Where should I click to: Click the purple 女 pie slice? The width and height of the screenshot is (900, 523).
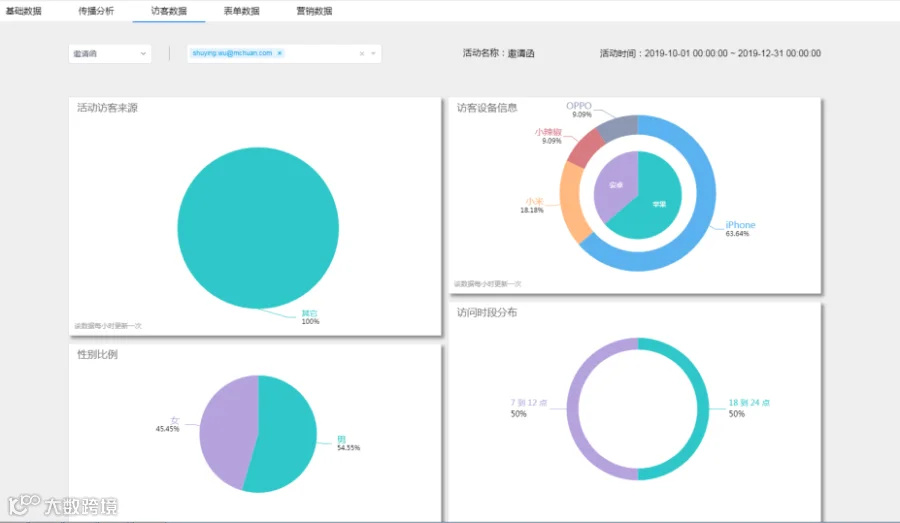pyautogui.click(x=227, y=432)
